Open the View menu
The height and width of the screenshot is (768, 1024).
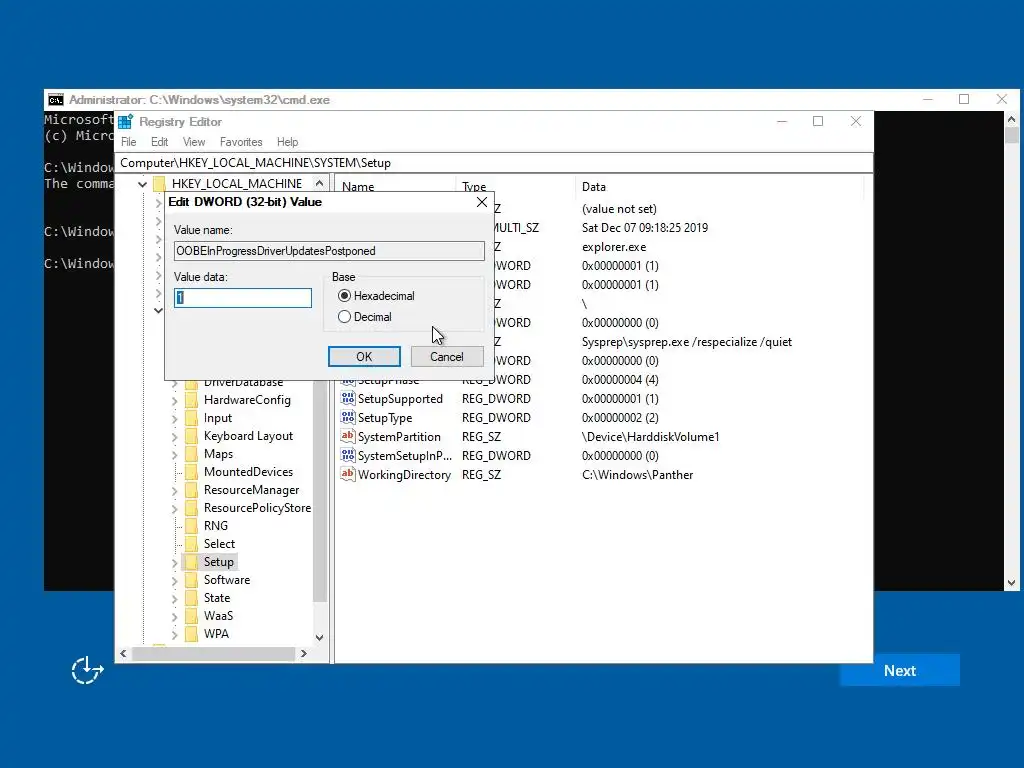pyautogui.click(x=194, y=142)
